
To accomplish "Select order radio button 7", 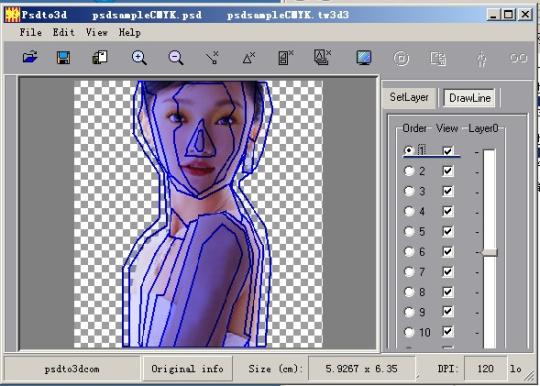I will click(x=409, y=272).
